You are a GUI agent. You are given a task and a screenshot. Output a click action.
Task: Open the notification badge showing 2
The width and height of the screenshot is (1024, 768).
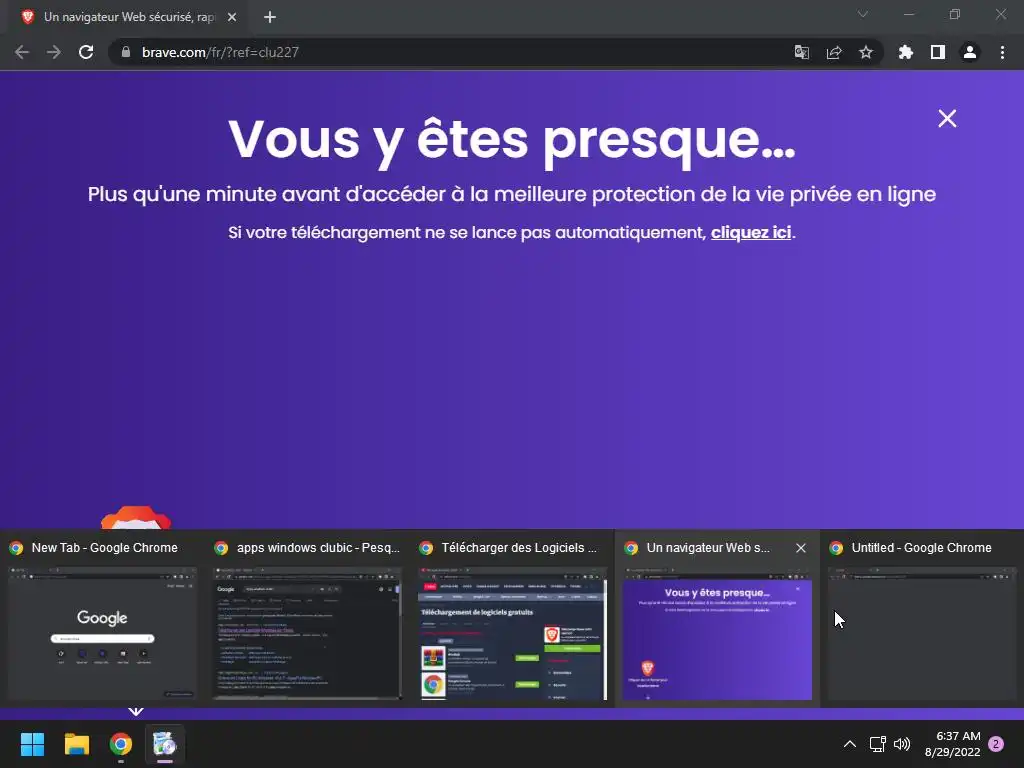pyautogui.click(x=996, y=744)
